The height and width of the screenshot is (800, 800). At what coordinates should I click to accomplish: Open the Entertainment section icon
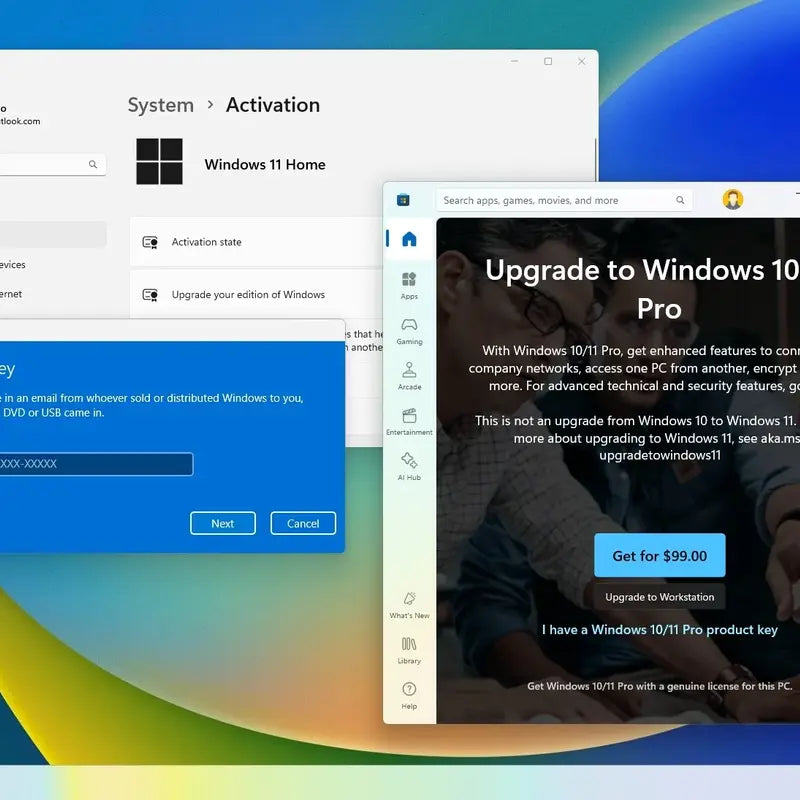coord(409,418)
